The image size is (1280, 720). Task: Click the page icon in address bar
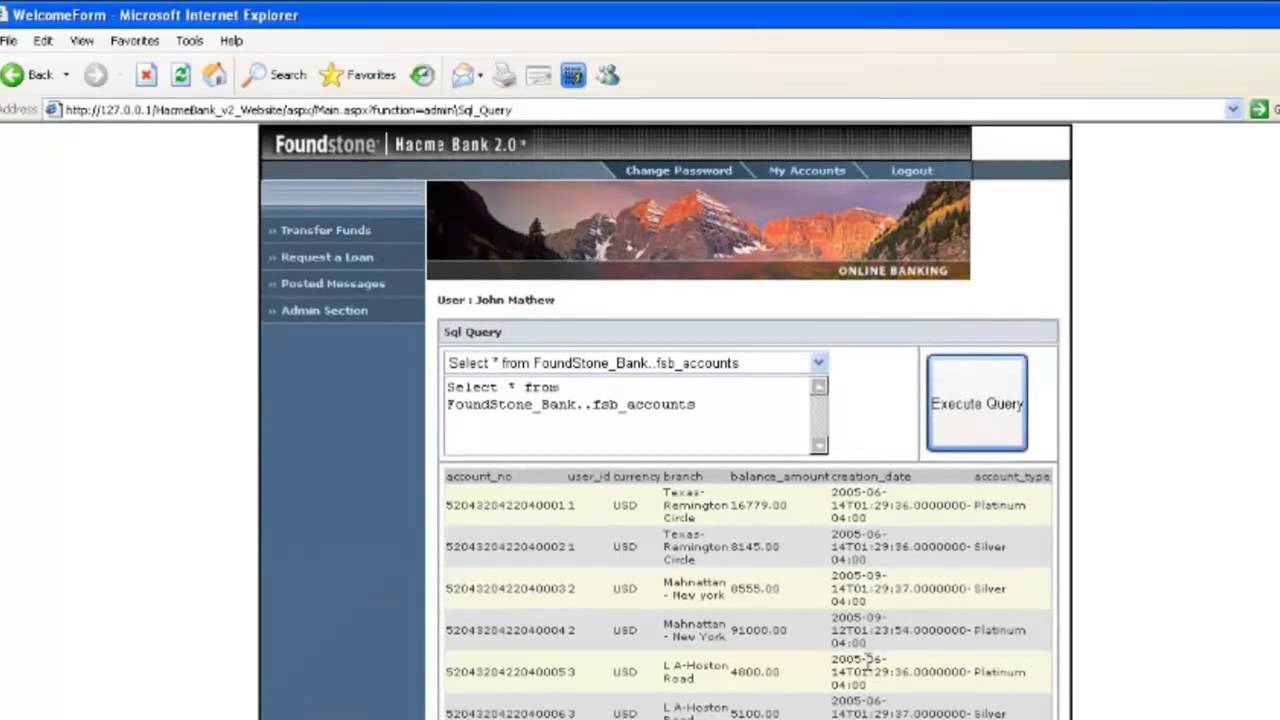(x=53, y=110)
